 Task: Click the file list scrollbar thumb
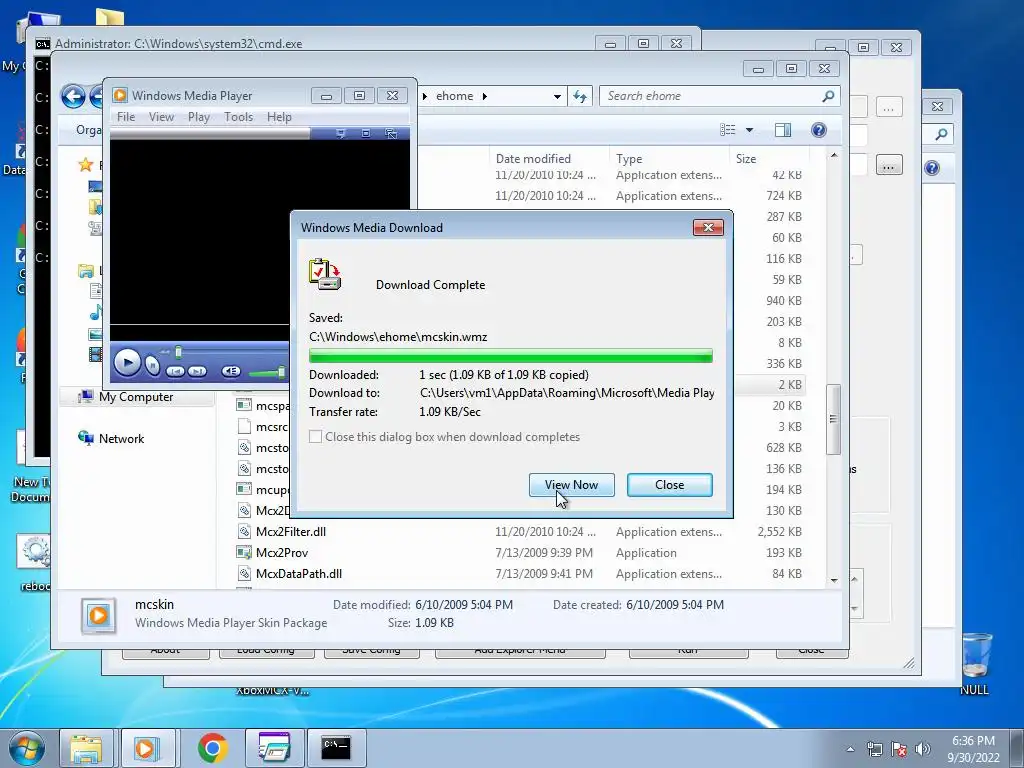click(833, 419)
